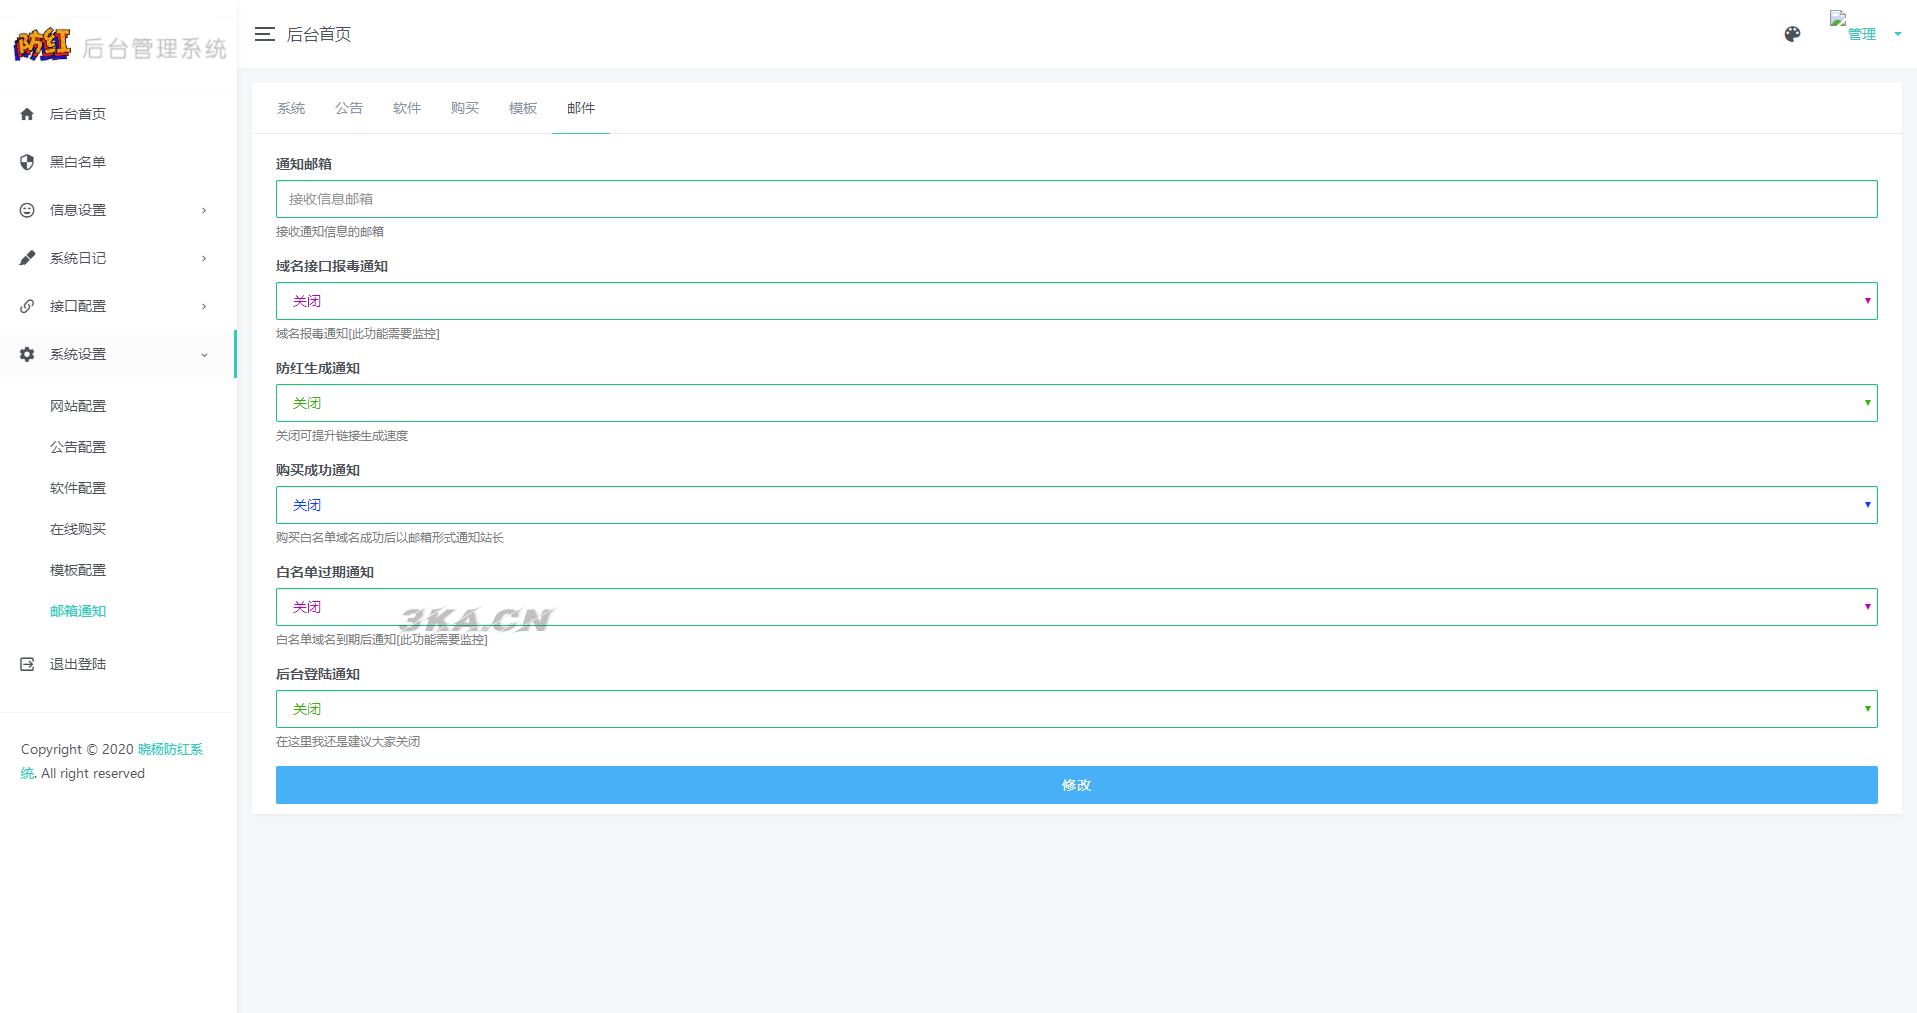Screen dimensions: 1917x1013
Task: Open 模板配置 submenu item
Action: [78, 570]
